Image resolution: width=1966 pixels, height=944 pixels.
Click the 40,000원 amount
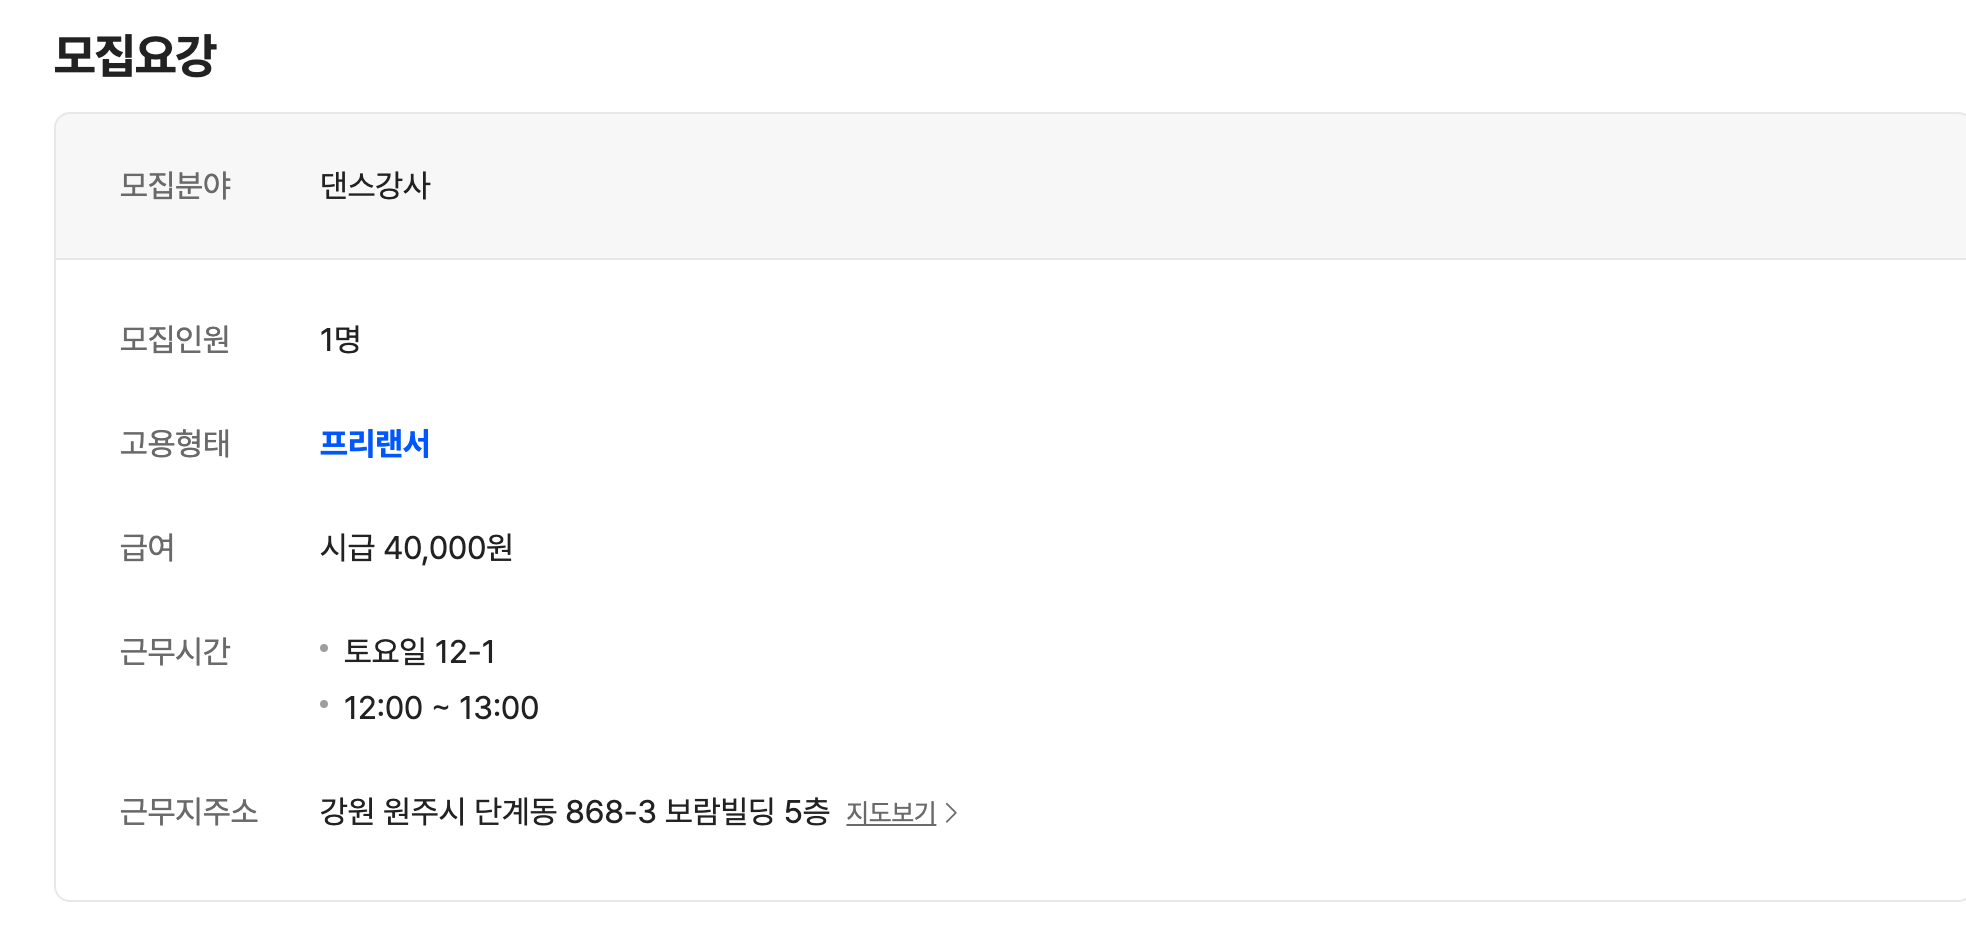tap(448, 548)
